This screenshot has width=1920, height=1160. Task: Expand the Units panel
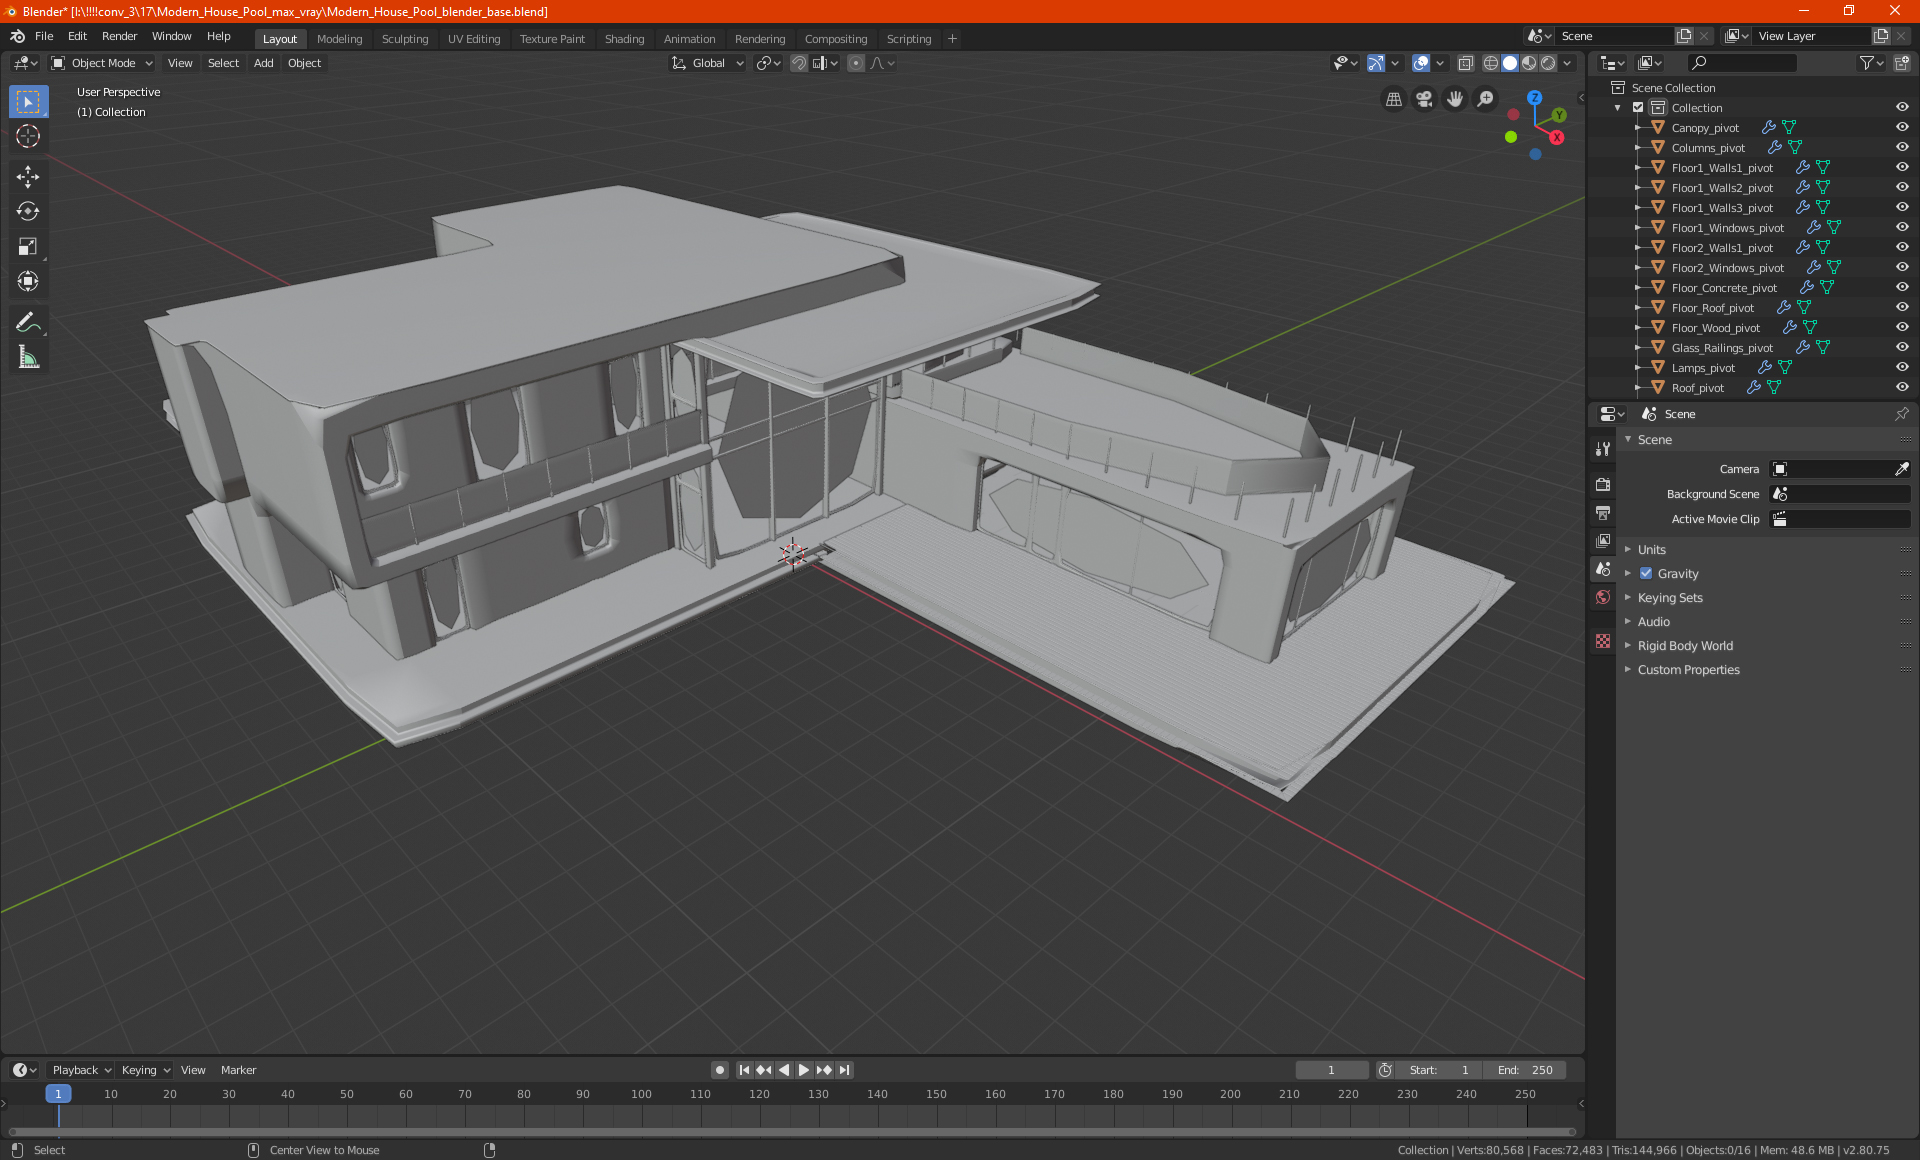1651,549
